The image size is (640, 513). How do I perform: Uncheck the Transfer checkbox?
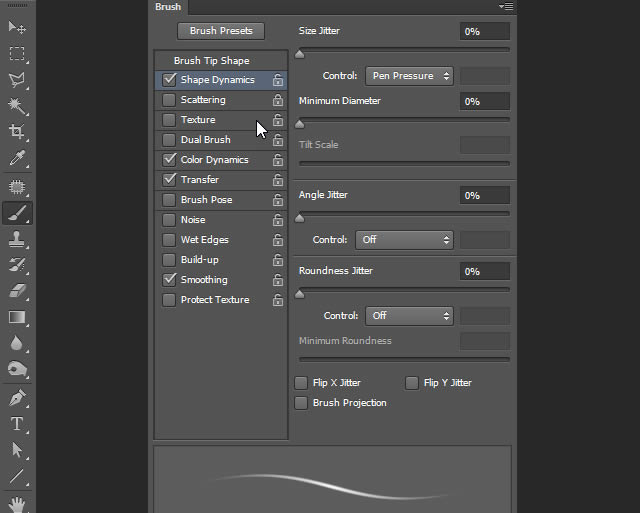(169, 180)
